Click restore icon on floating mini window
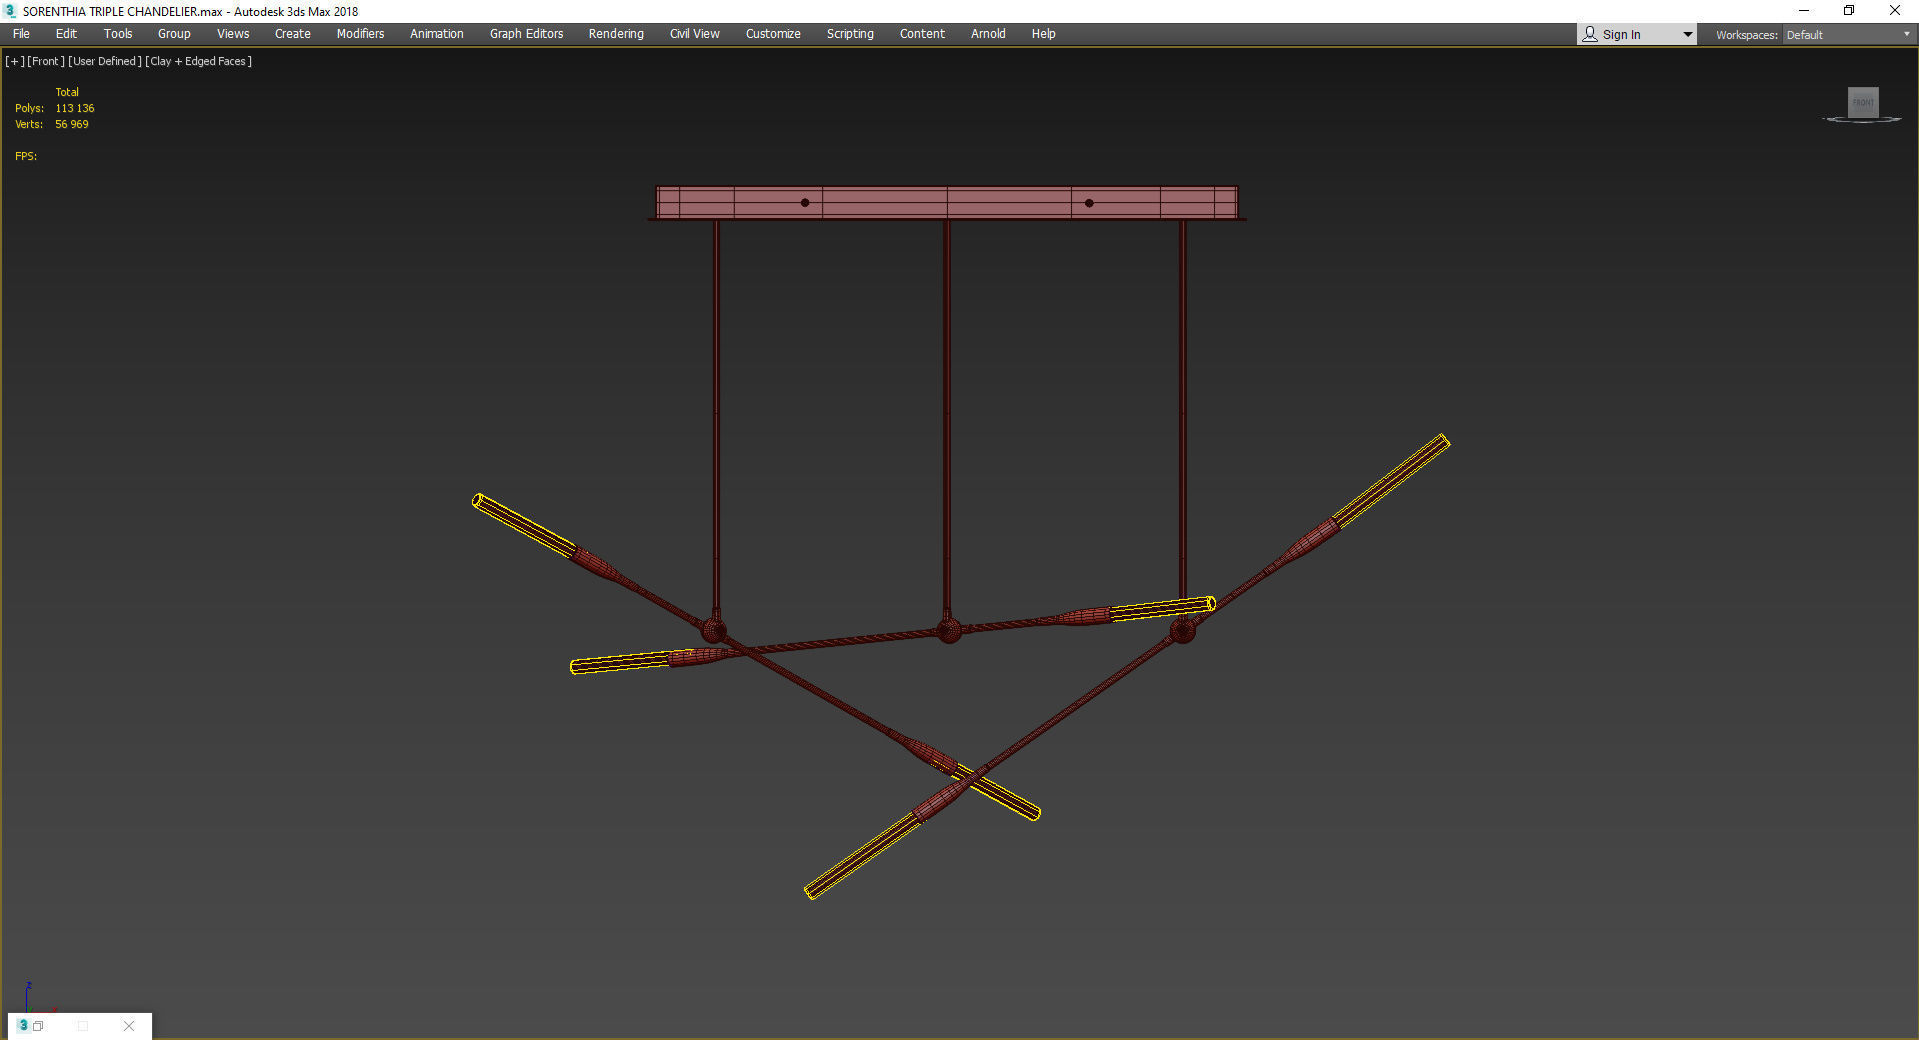 click(38, 1026)
